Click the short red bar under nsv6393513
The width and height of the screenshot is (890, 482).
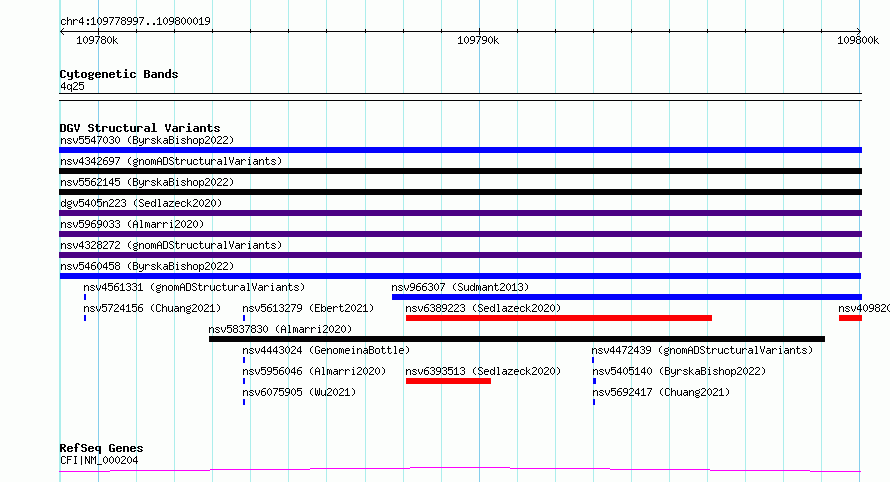(x=448, y=381)
